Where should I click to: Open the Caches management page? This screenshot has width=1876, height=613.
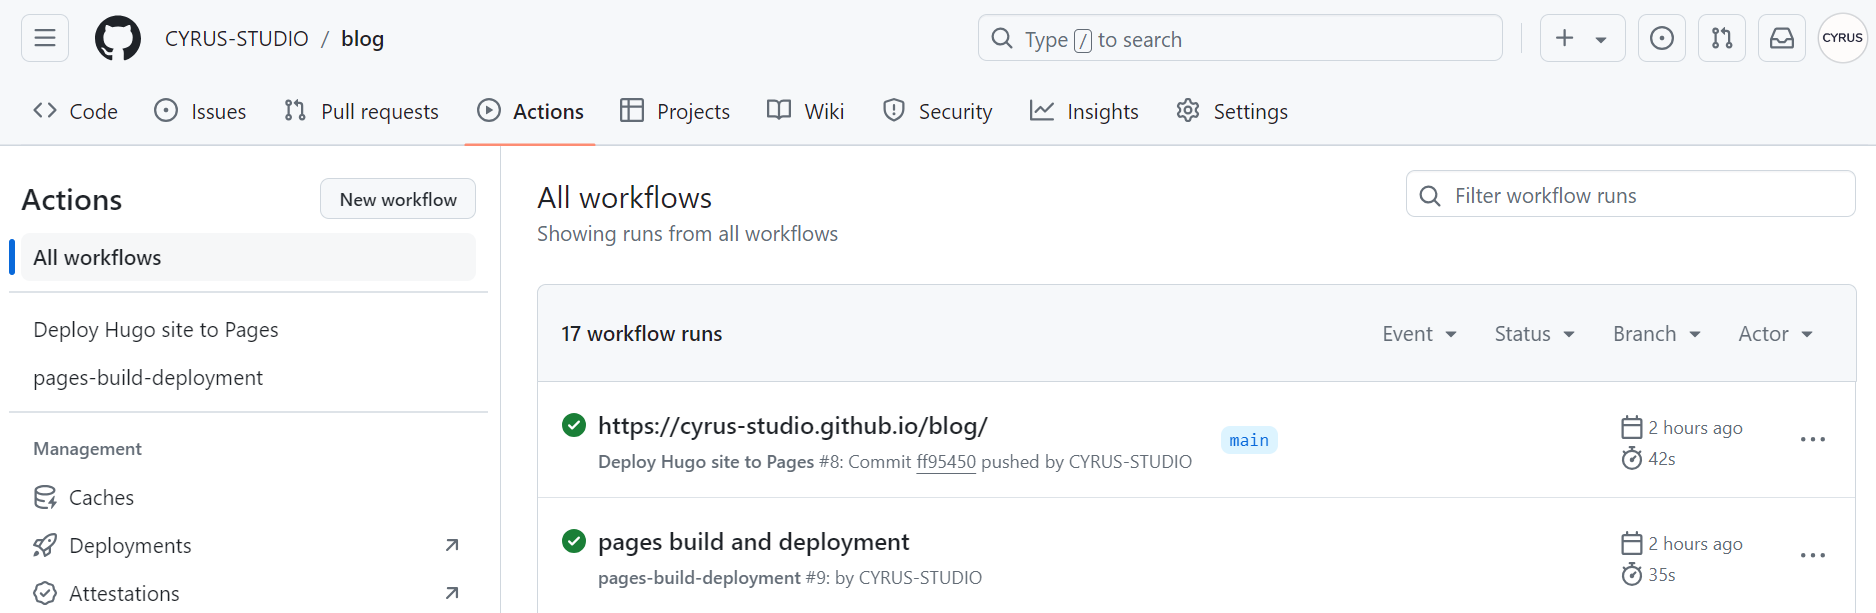coord(101,498)
